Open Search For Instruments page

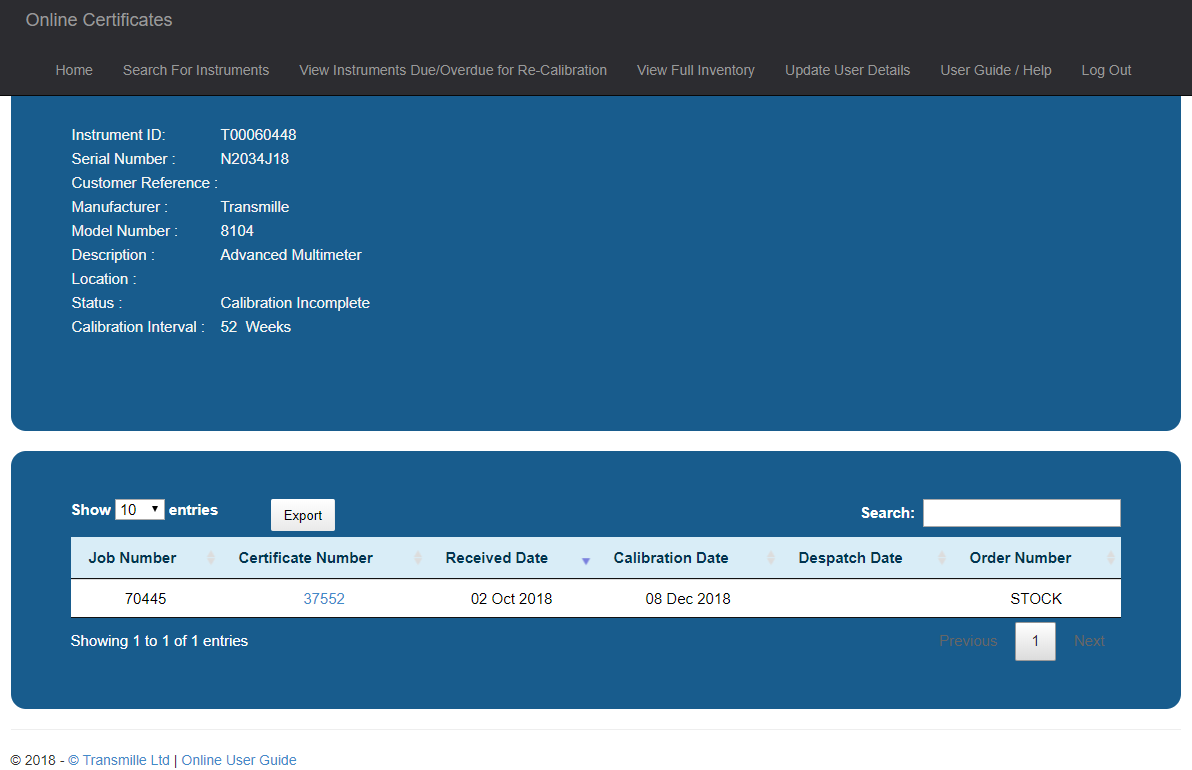(196, 70)
